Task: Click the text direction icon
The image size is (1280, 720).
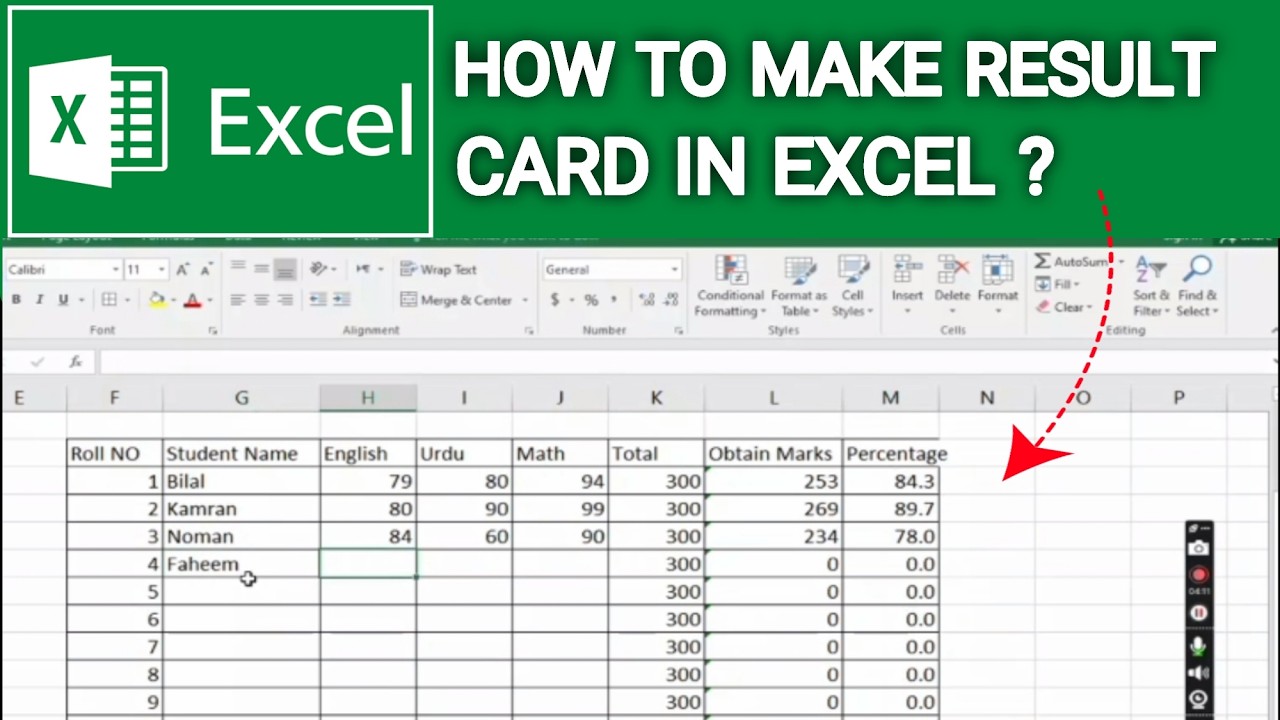Action: pos(364,268)
